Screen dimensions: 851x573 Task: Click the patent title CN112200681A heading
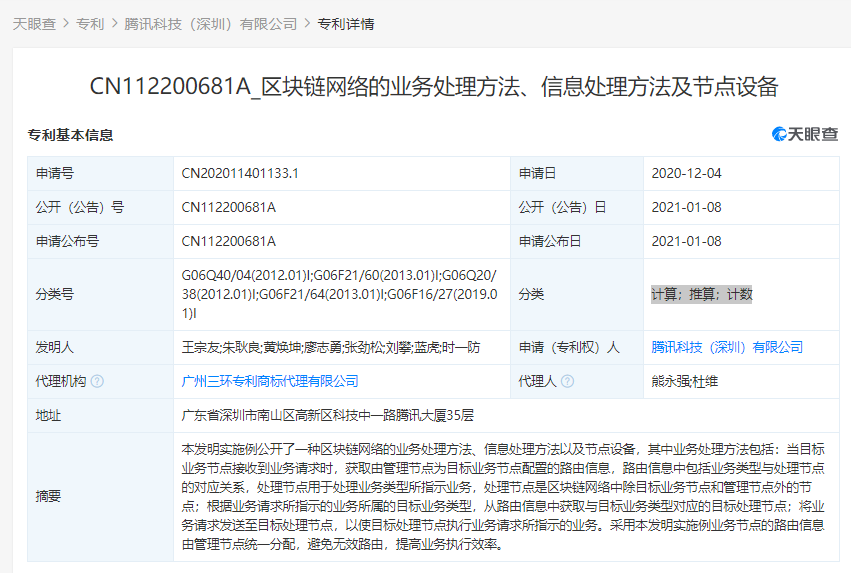coord(434,87)
